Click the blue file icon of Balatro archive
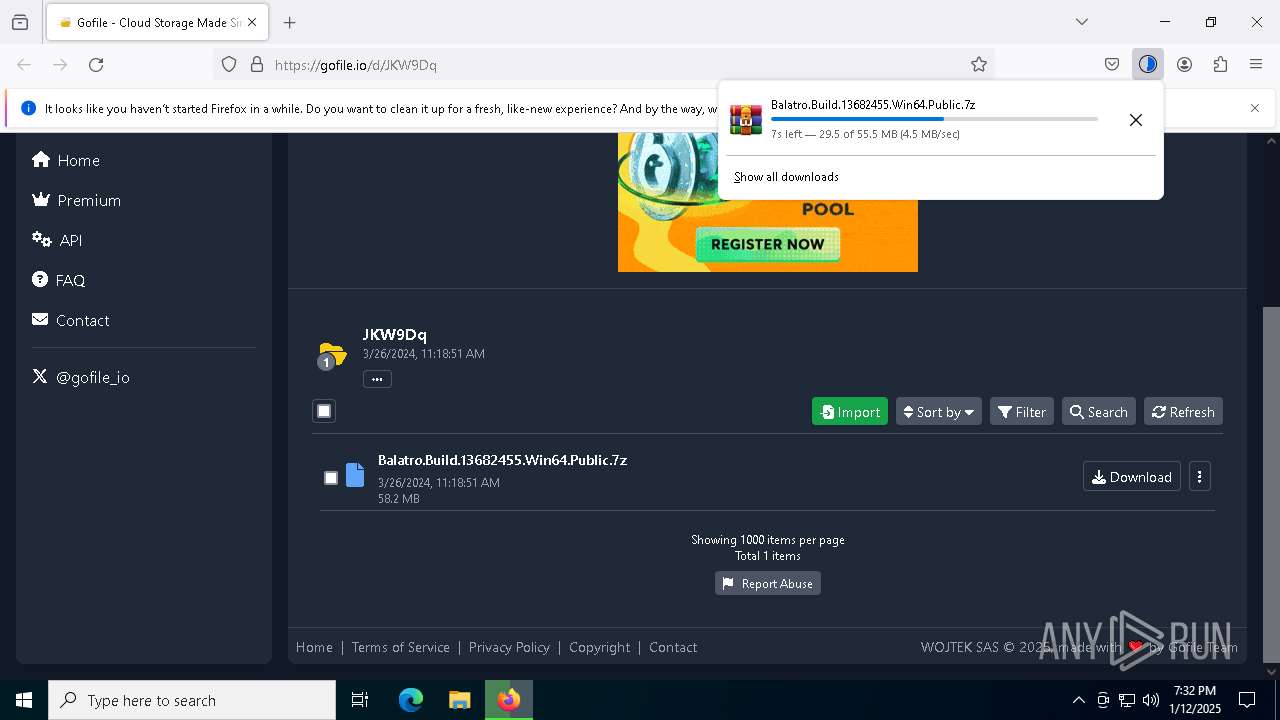1280x720 pixels. 355,475
